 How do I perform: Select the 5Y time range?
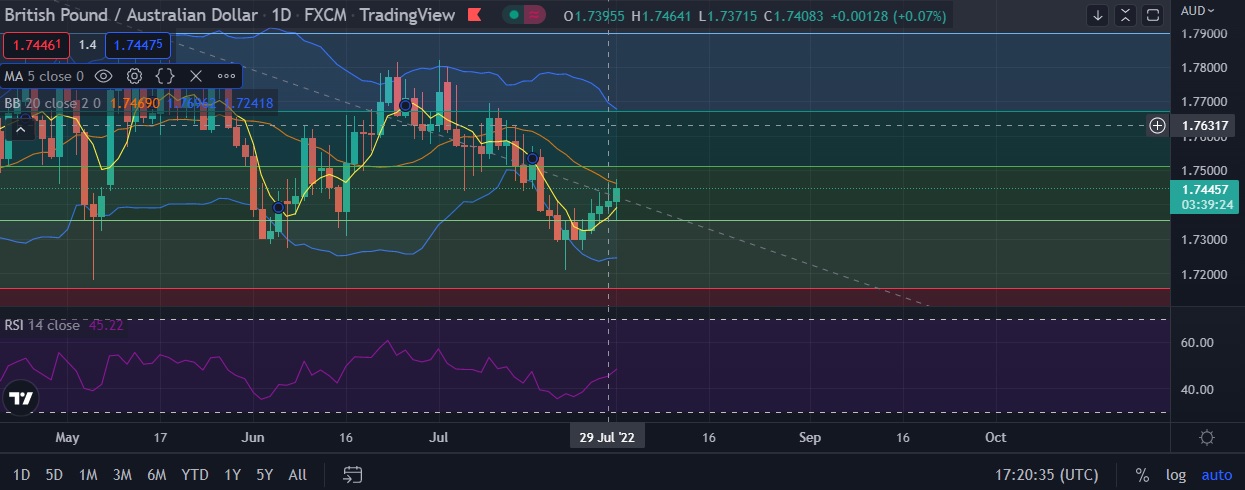pos(264,474)
